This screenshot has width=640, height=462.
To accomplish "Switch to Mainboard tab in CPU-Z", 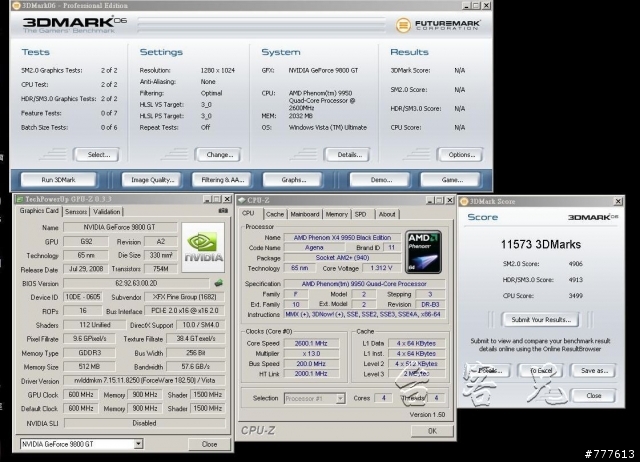I will pos(304,214).
